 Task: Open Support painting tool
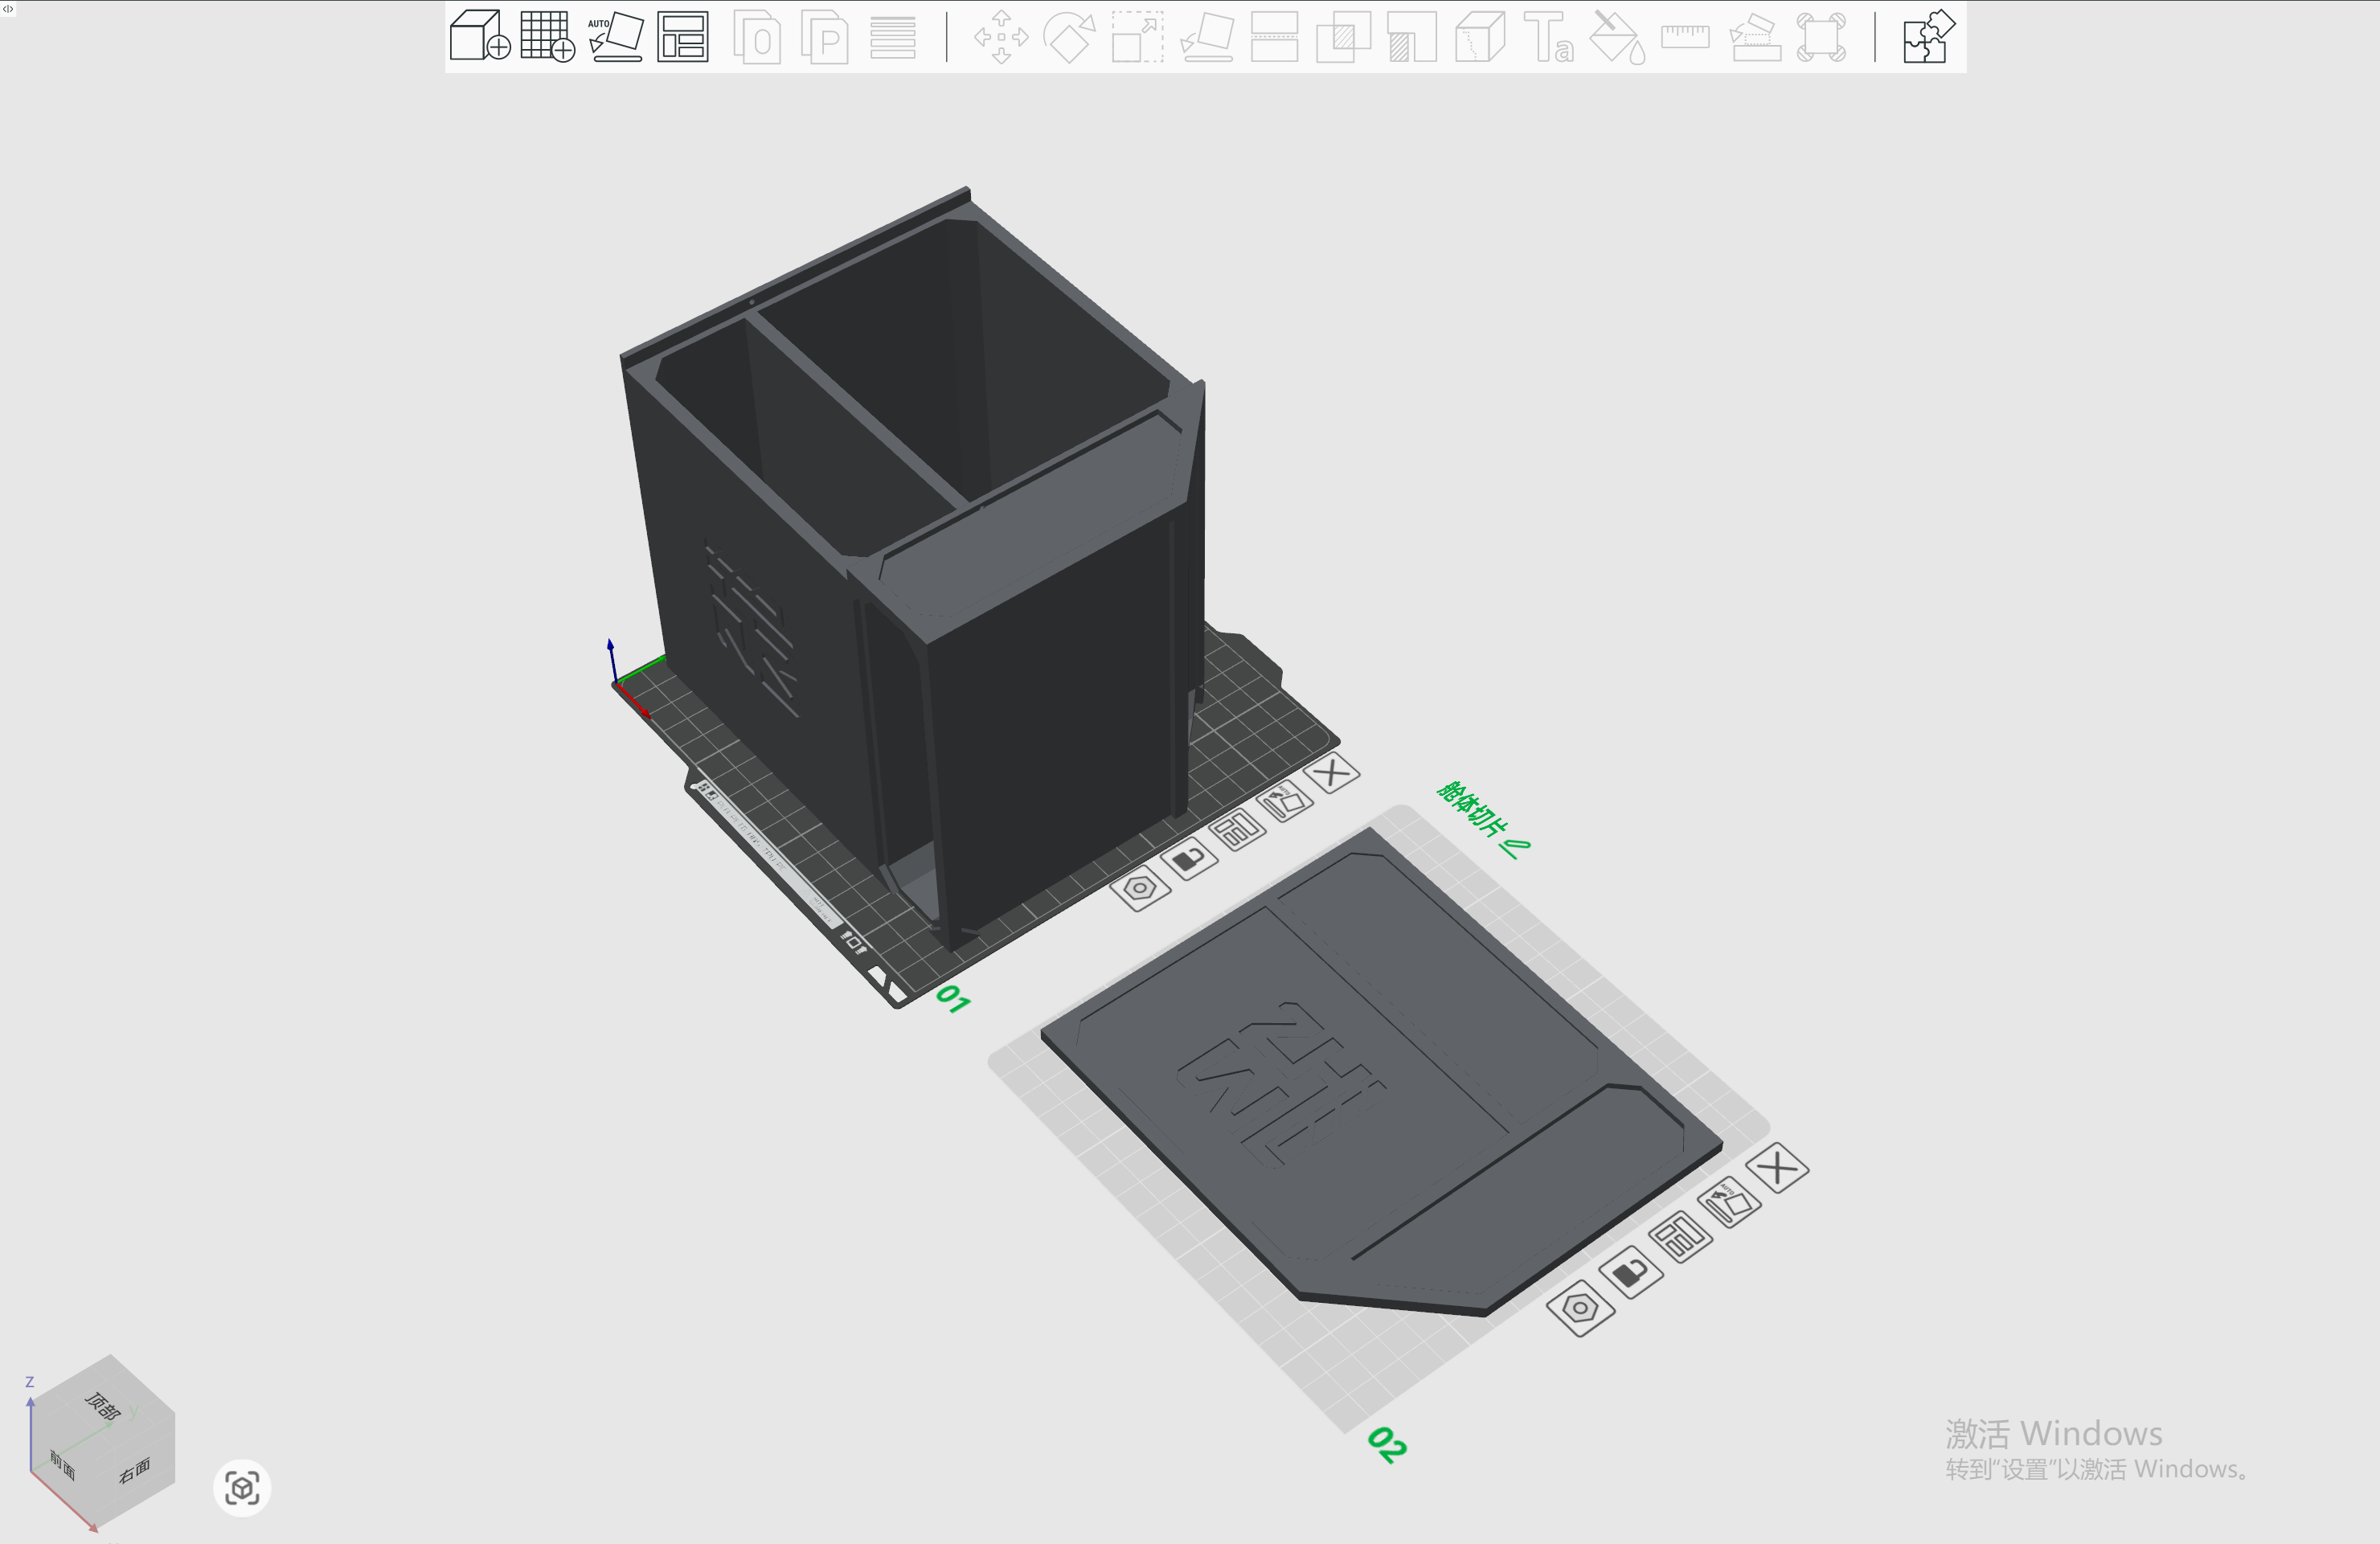pyautogui.click(x=1412, y=38)
